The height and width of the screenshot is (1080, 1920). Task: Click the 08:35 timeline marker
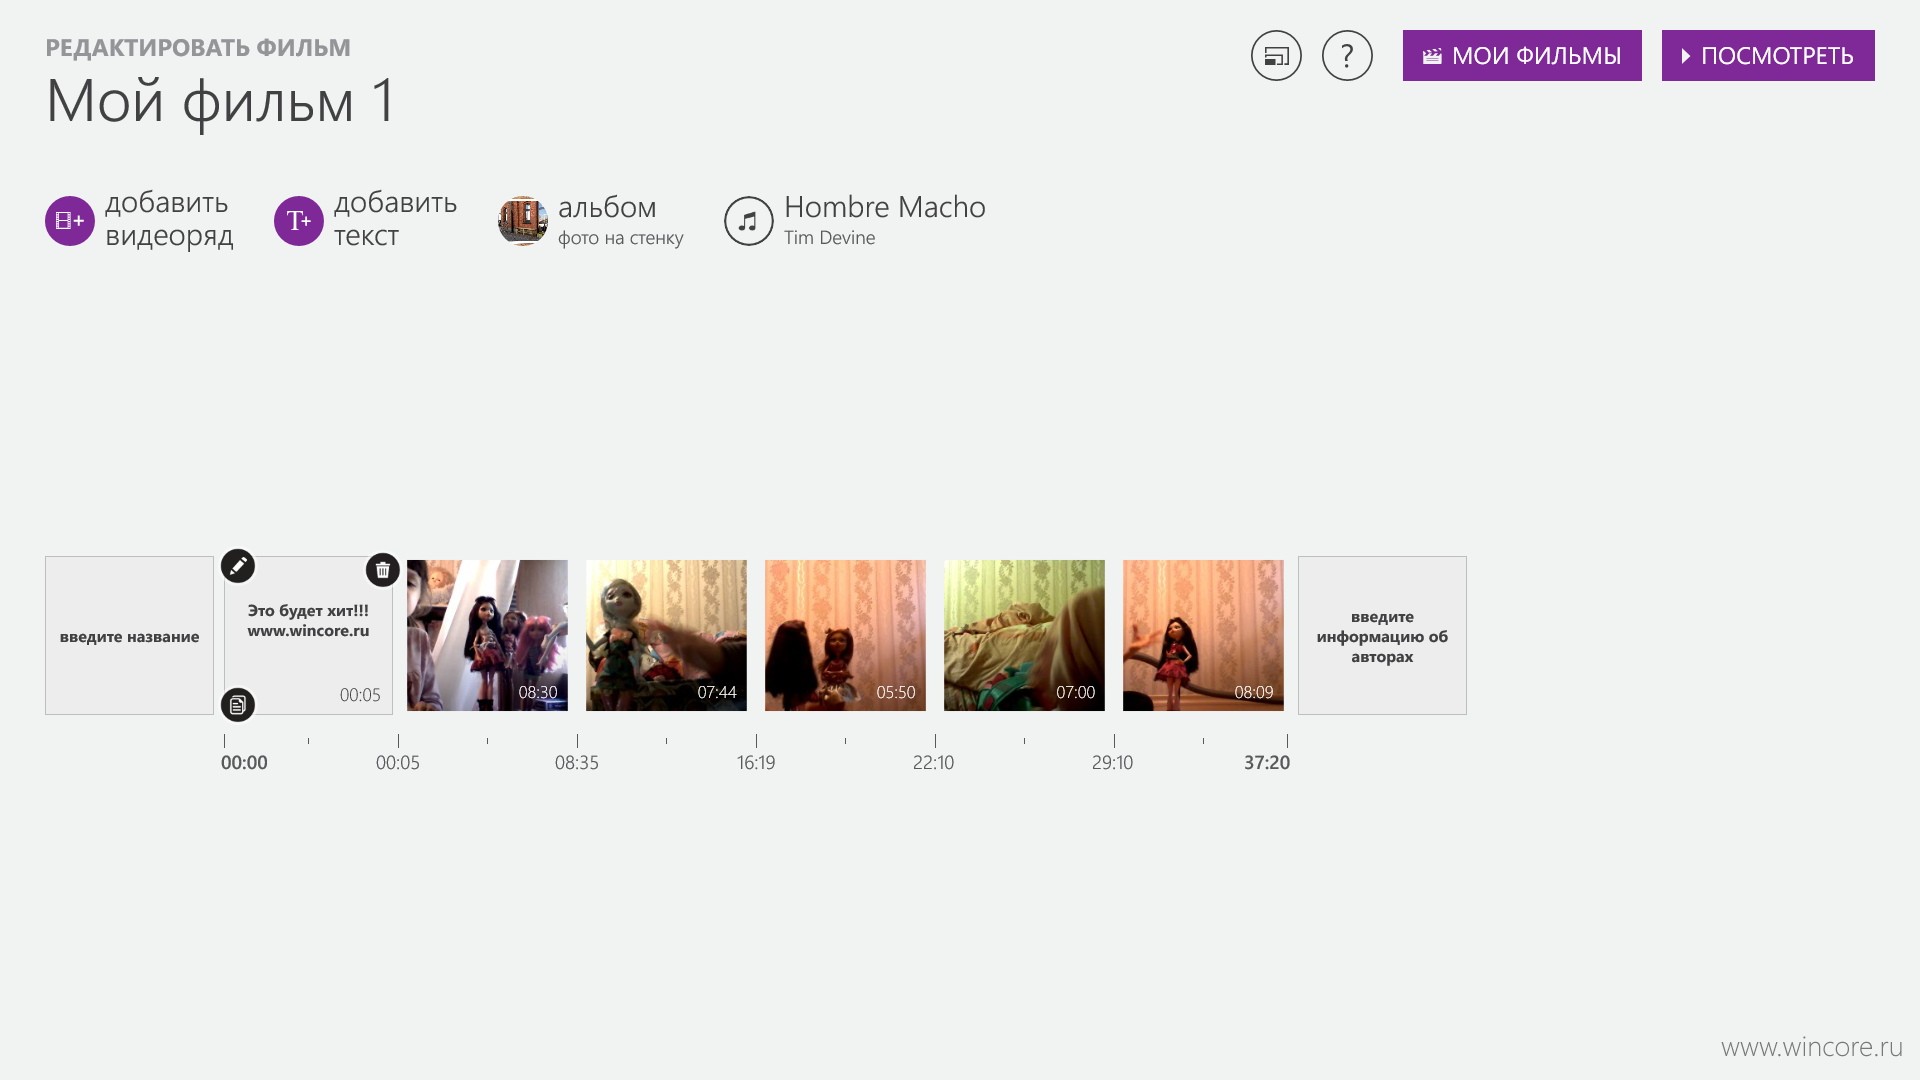pyautogui.click(x=577, y=763)
